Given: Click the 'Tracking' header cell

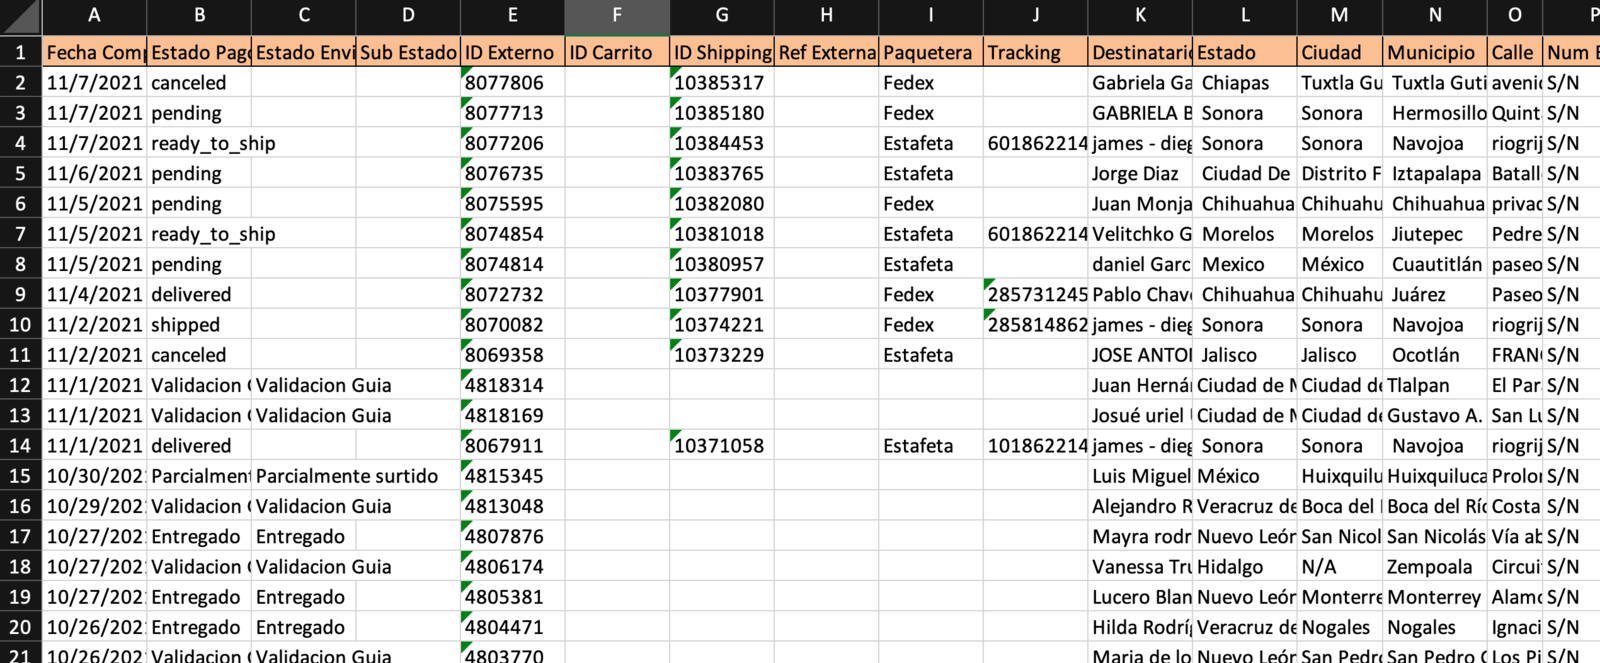Looking at the screenshot, I should point(1036,53).
